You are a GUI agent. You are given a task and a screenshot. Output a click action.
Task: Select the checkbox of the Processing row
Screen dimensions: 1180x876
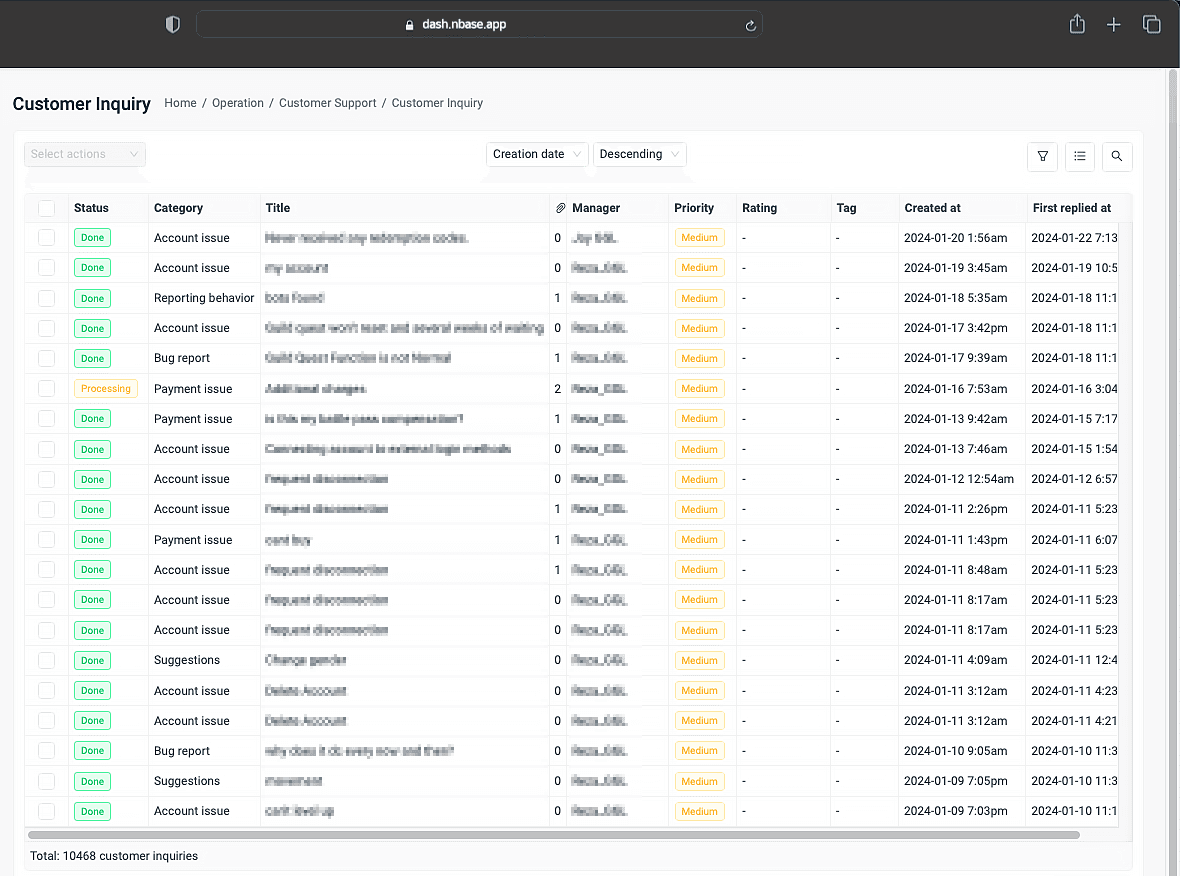click(47, 388)
